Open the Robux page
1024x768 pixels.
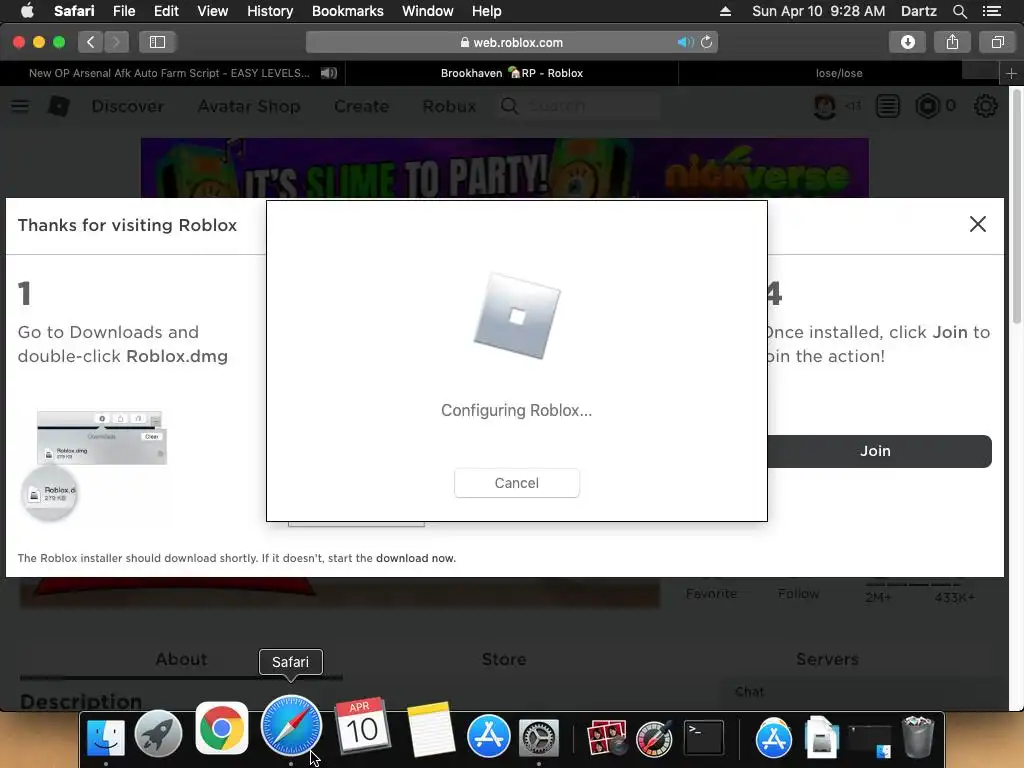pos(449,106)
